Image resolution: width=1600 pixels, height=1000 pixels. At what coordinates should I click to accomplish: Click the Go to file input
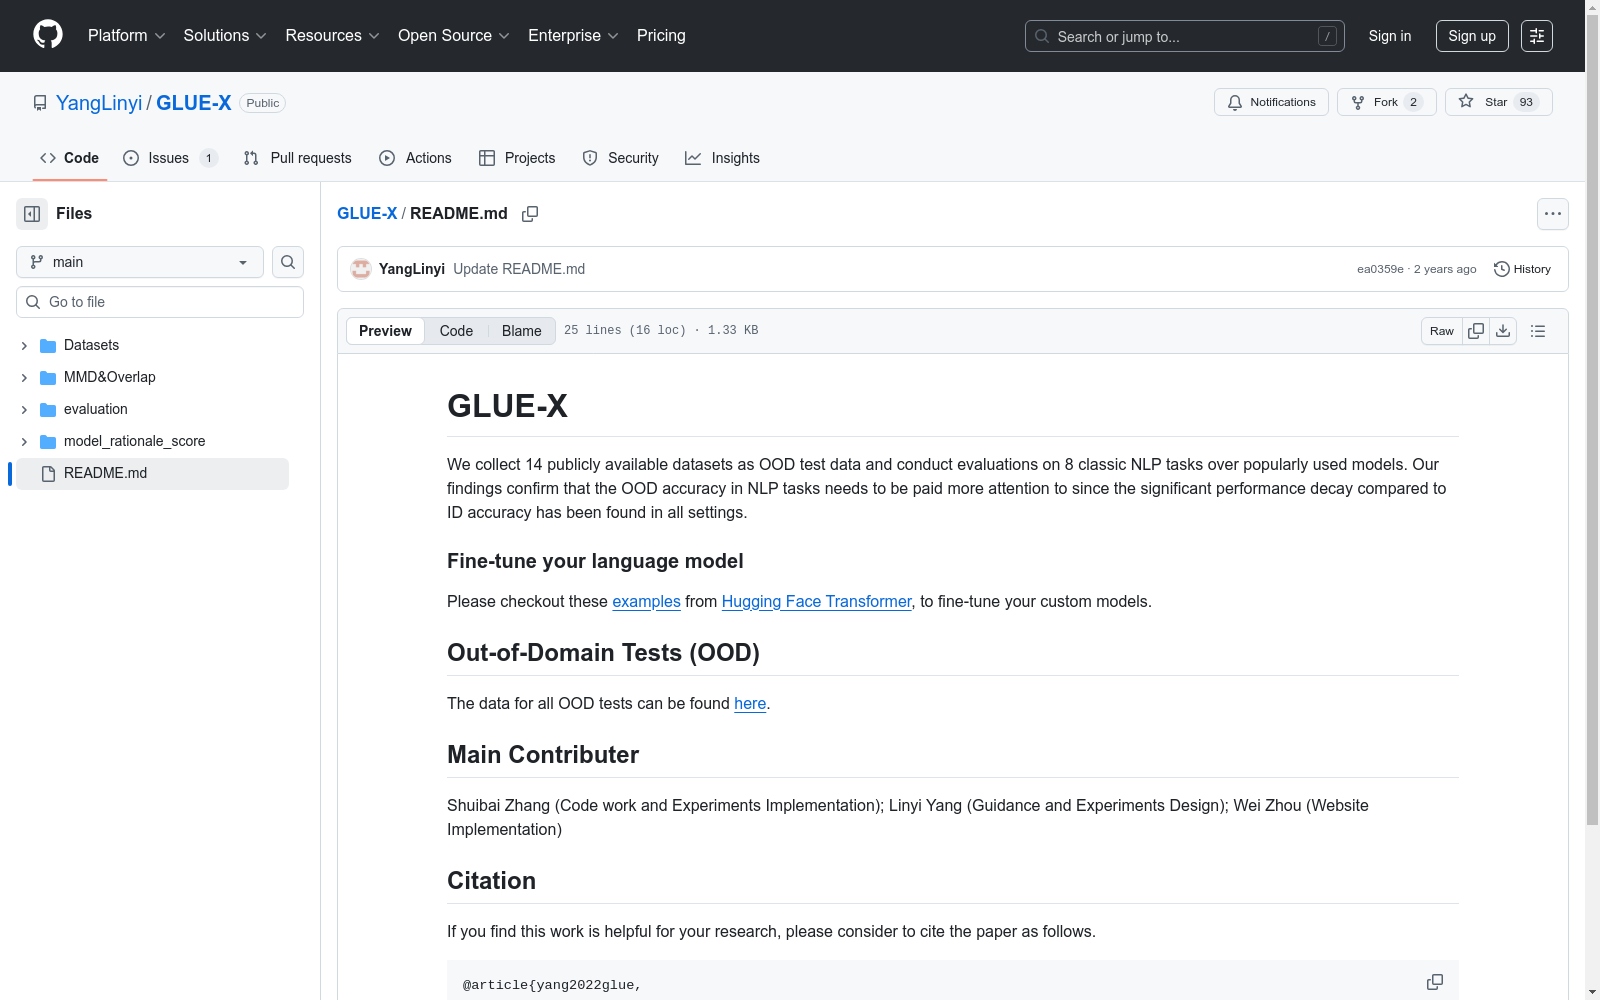tap(160, 302)
